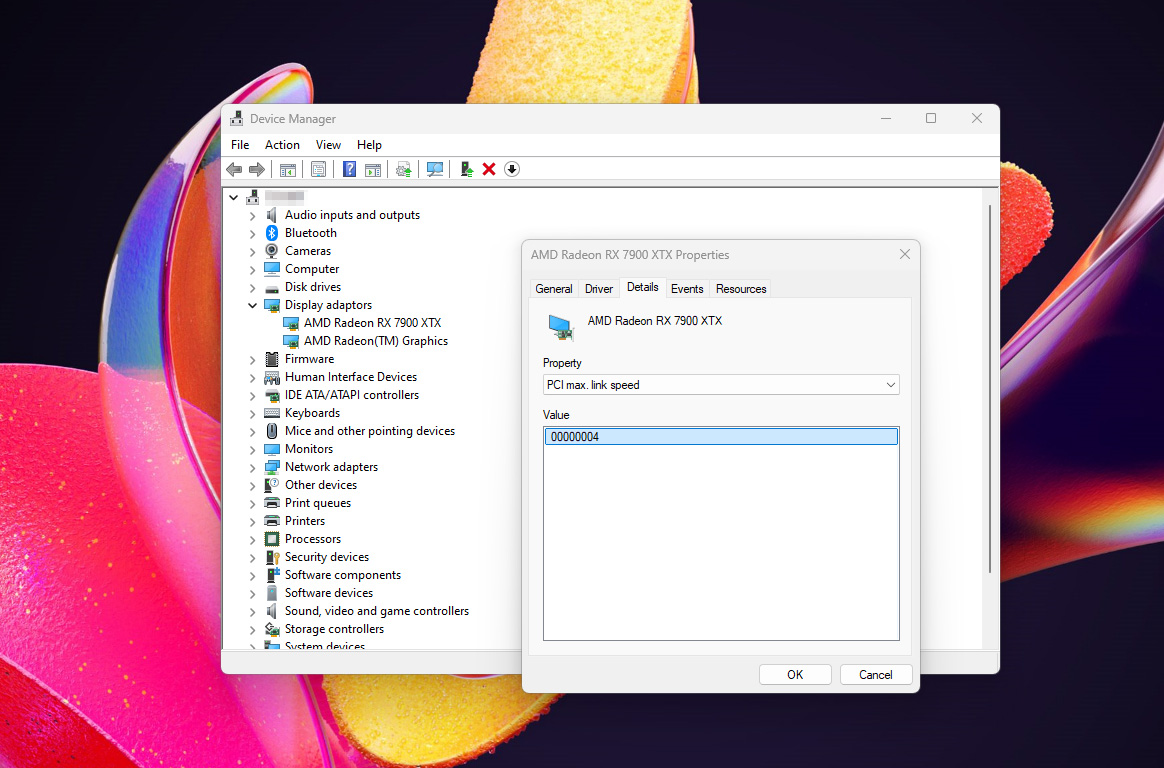Click the Back arrow in Device Manager toolbar
The height and width of the screenshot is (768, 1164).
(x=234, y=169)
